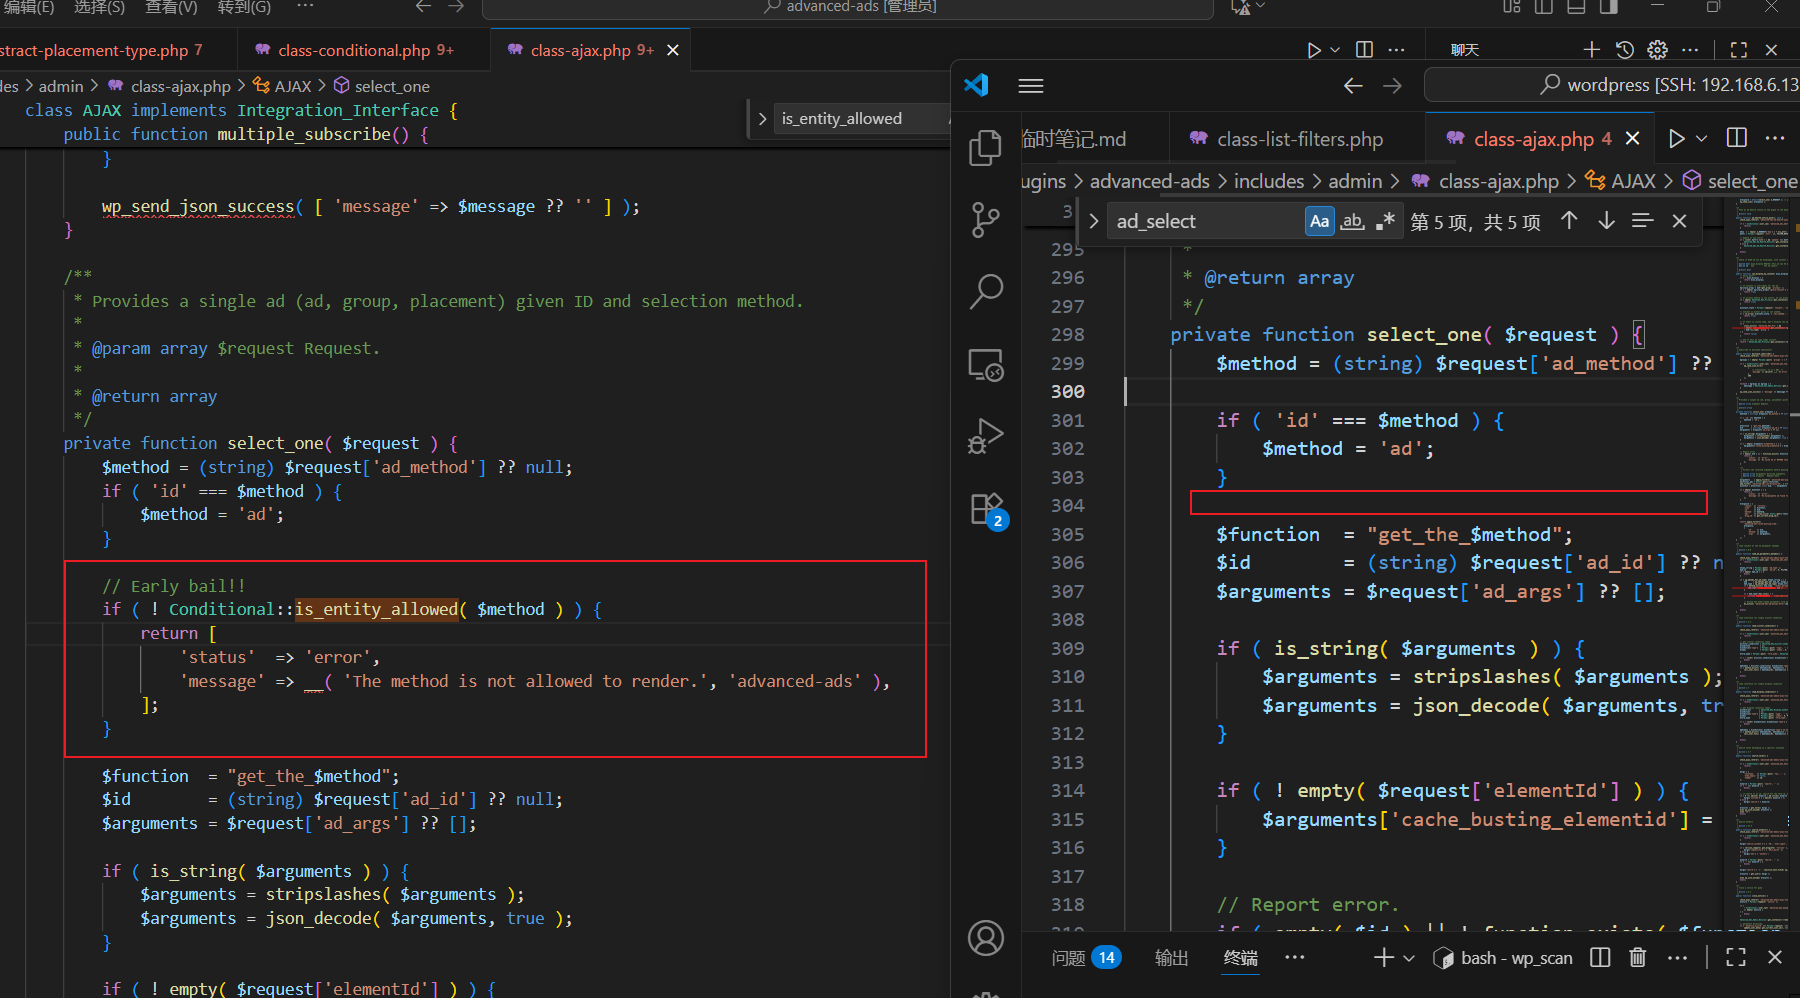This screenshot has width=1800, height=998.
Task: Toggle primary sidebar layout in title bar
Action: pyautogui.click(x=1544, y=7)
